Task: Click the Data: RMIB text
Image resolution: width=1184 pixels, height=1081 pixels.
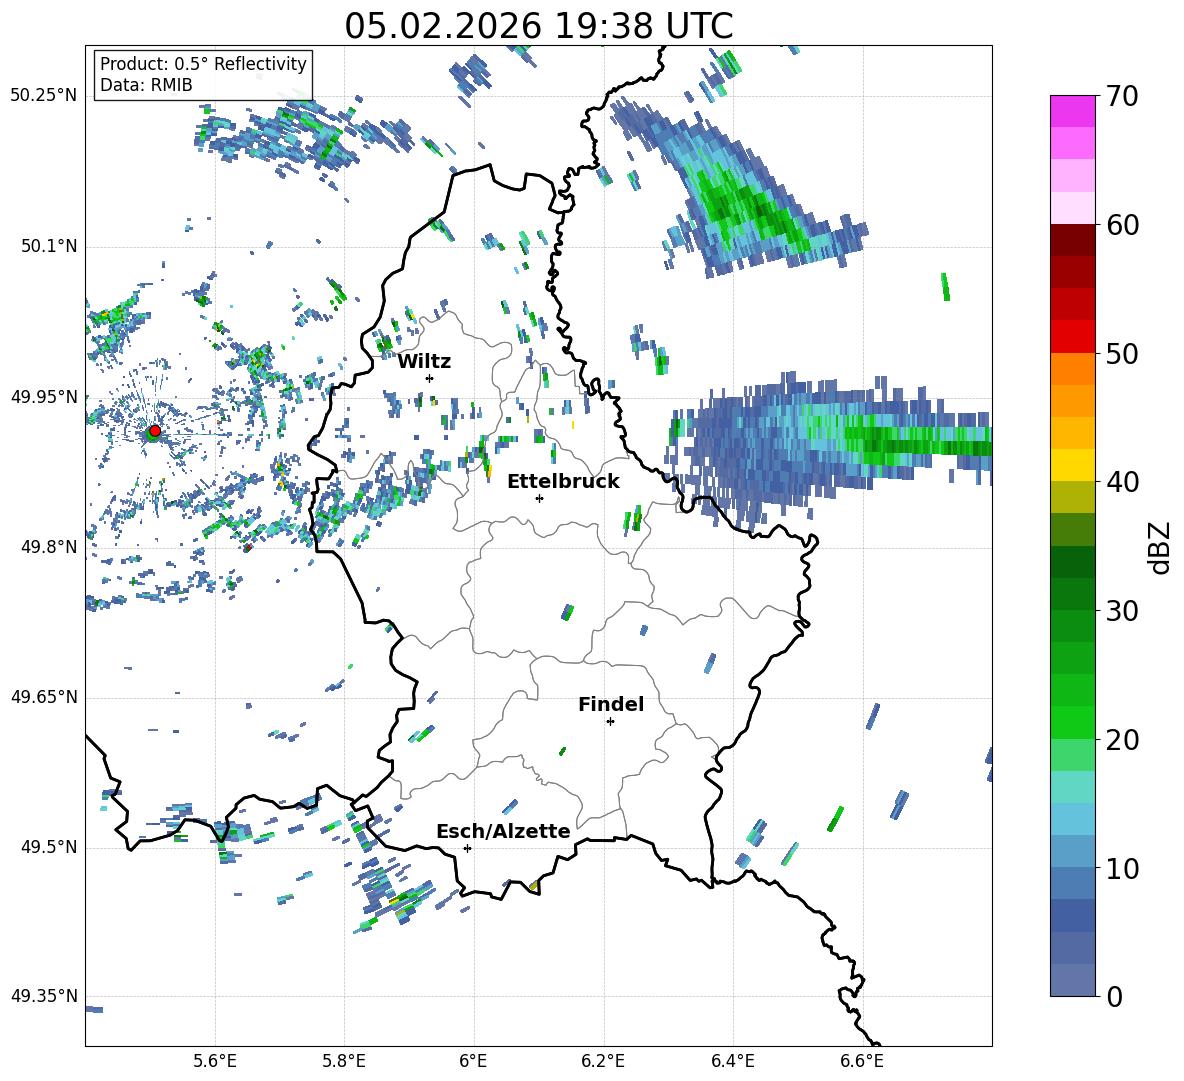Action: [146, 85]
